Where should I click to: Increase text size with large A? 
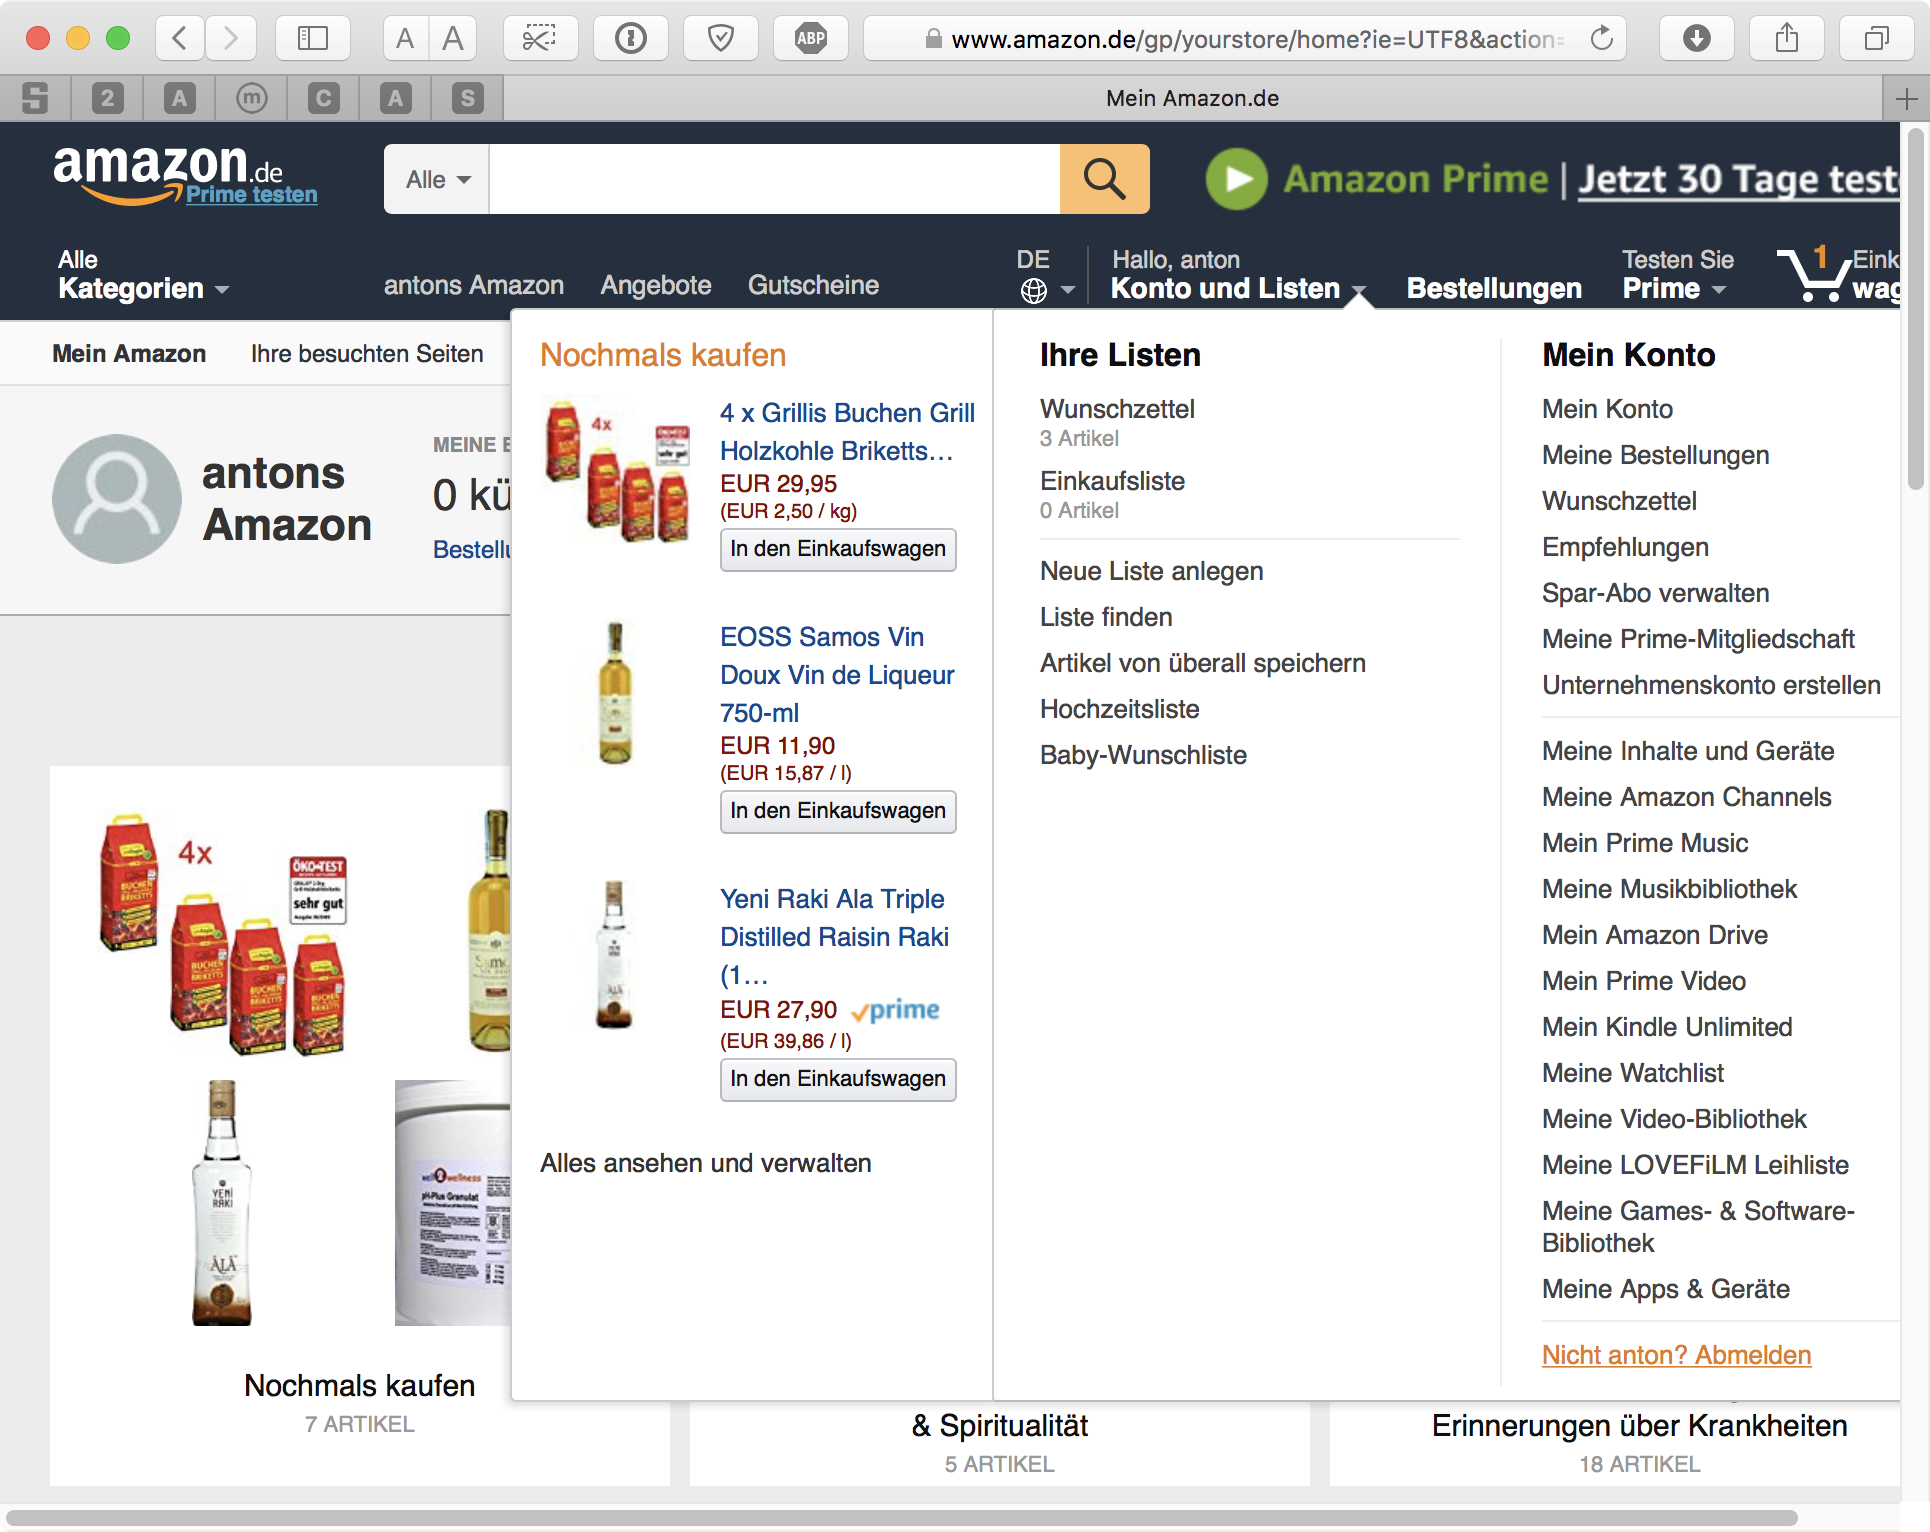[453, 39]
